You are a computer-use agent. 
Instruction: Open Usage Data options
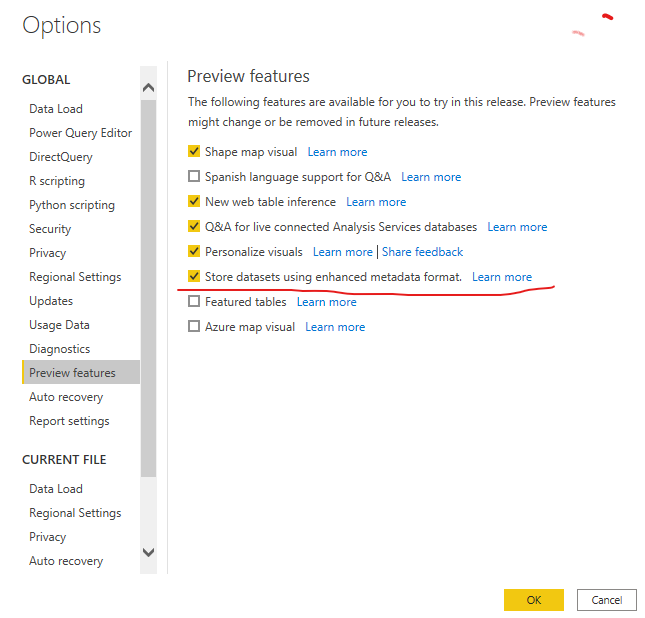pyautogui.click(x=59, y=325)
